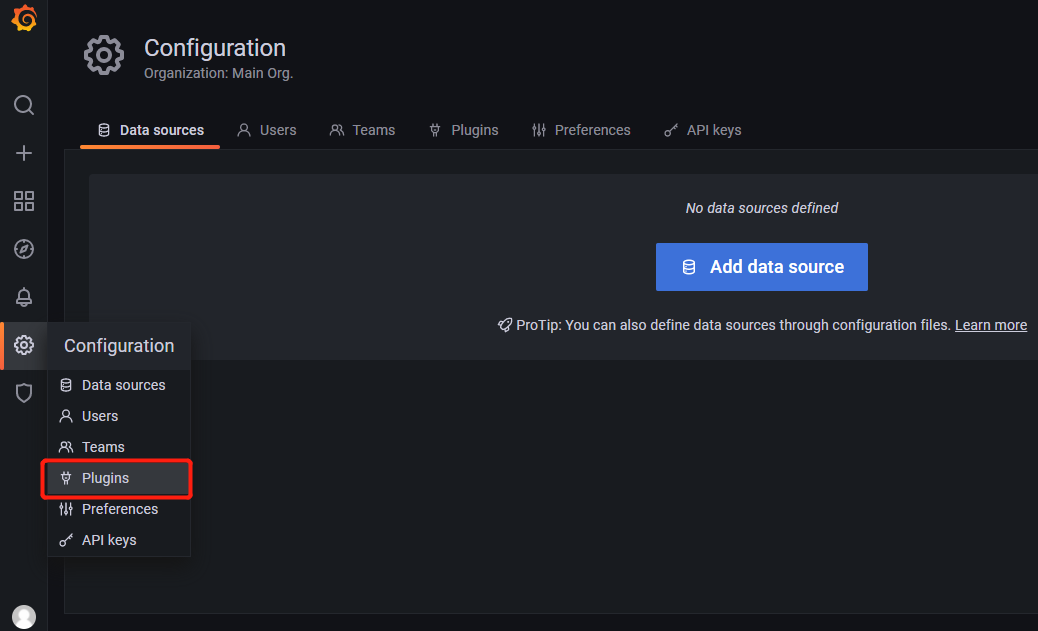Image resolution: width=1038 pixels, height=631 pixels.
Task: Follow the Learn more link
Action: point(991,325)
